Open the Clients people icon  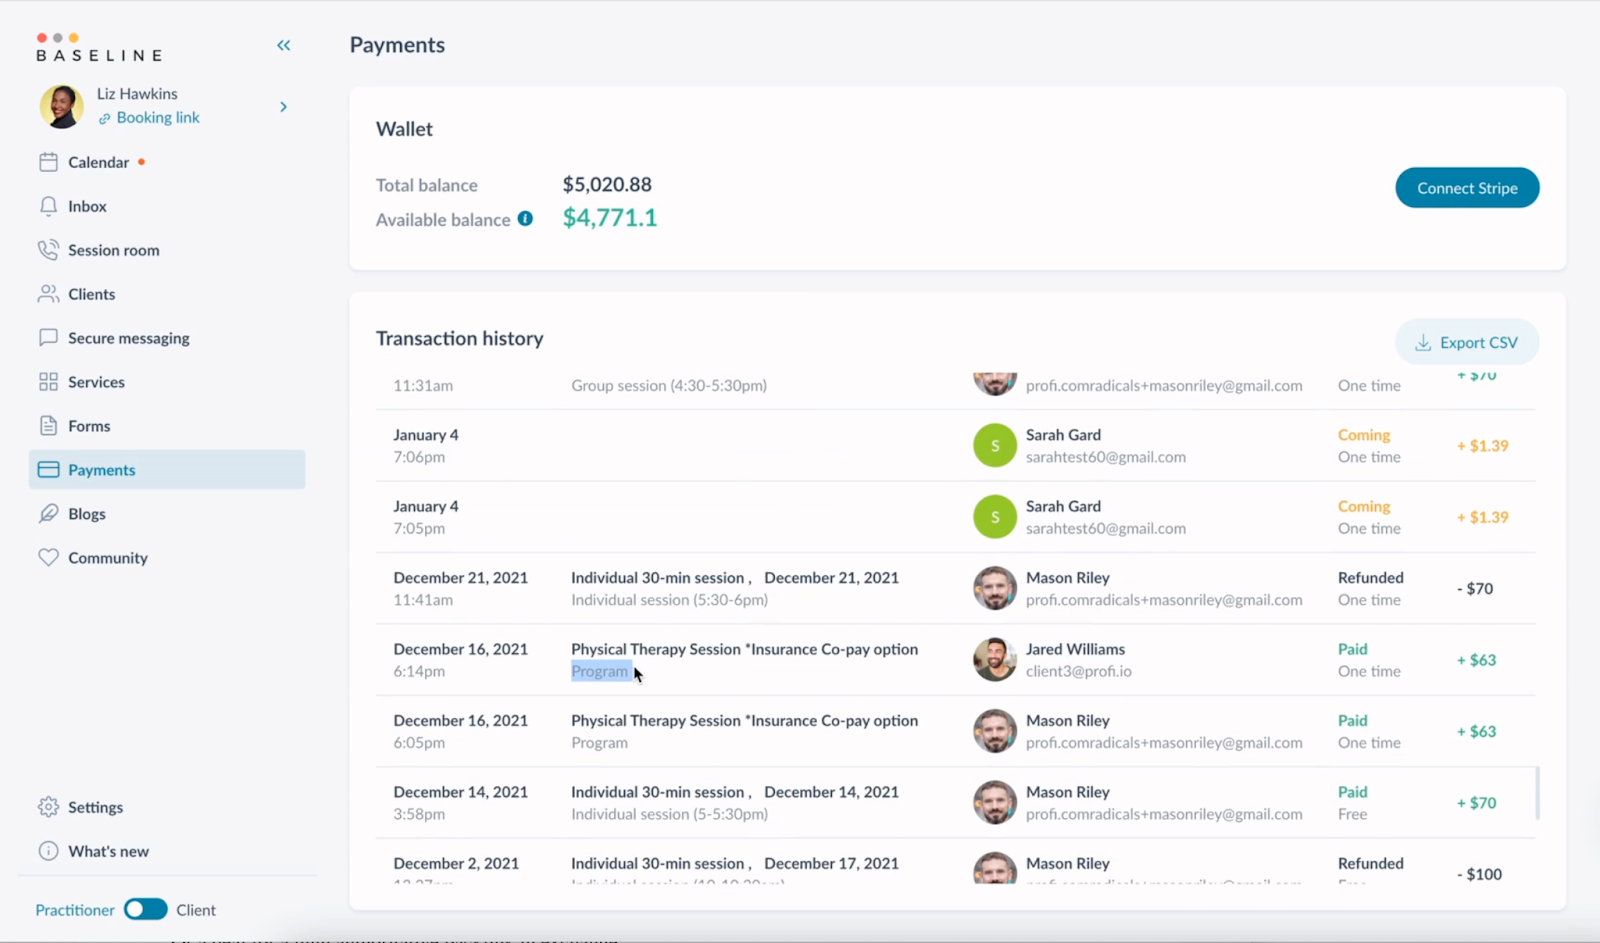click(x=48, y=293)
